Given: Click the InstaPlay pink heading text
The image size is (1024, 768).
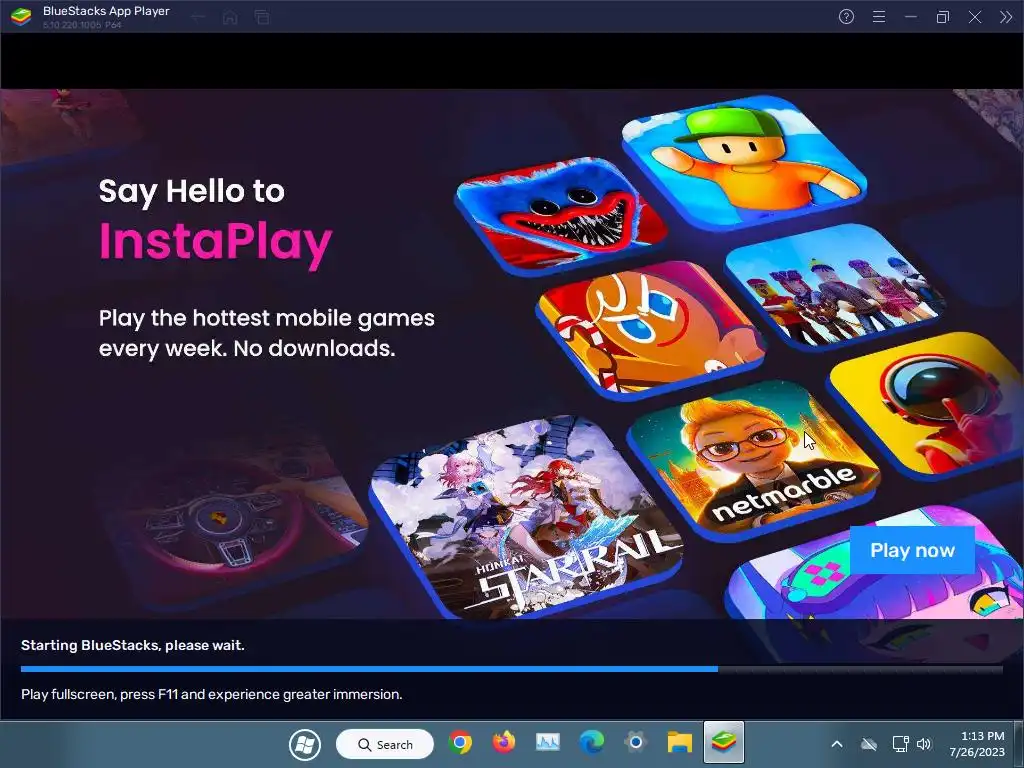Looking at the screenshot, I should (216, 243).
